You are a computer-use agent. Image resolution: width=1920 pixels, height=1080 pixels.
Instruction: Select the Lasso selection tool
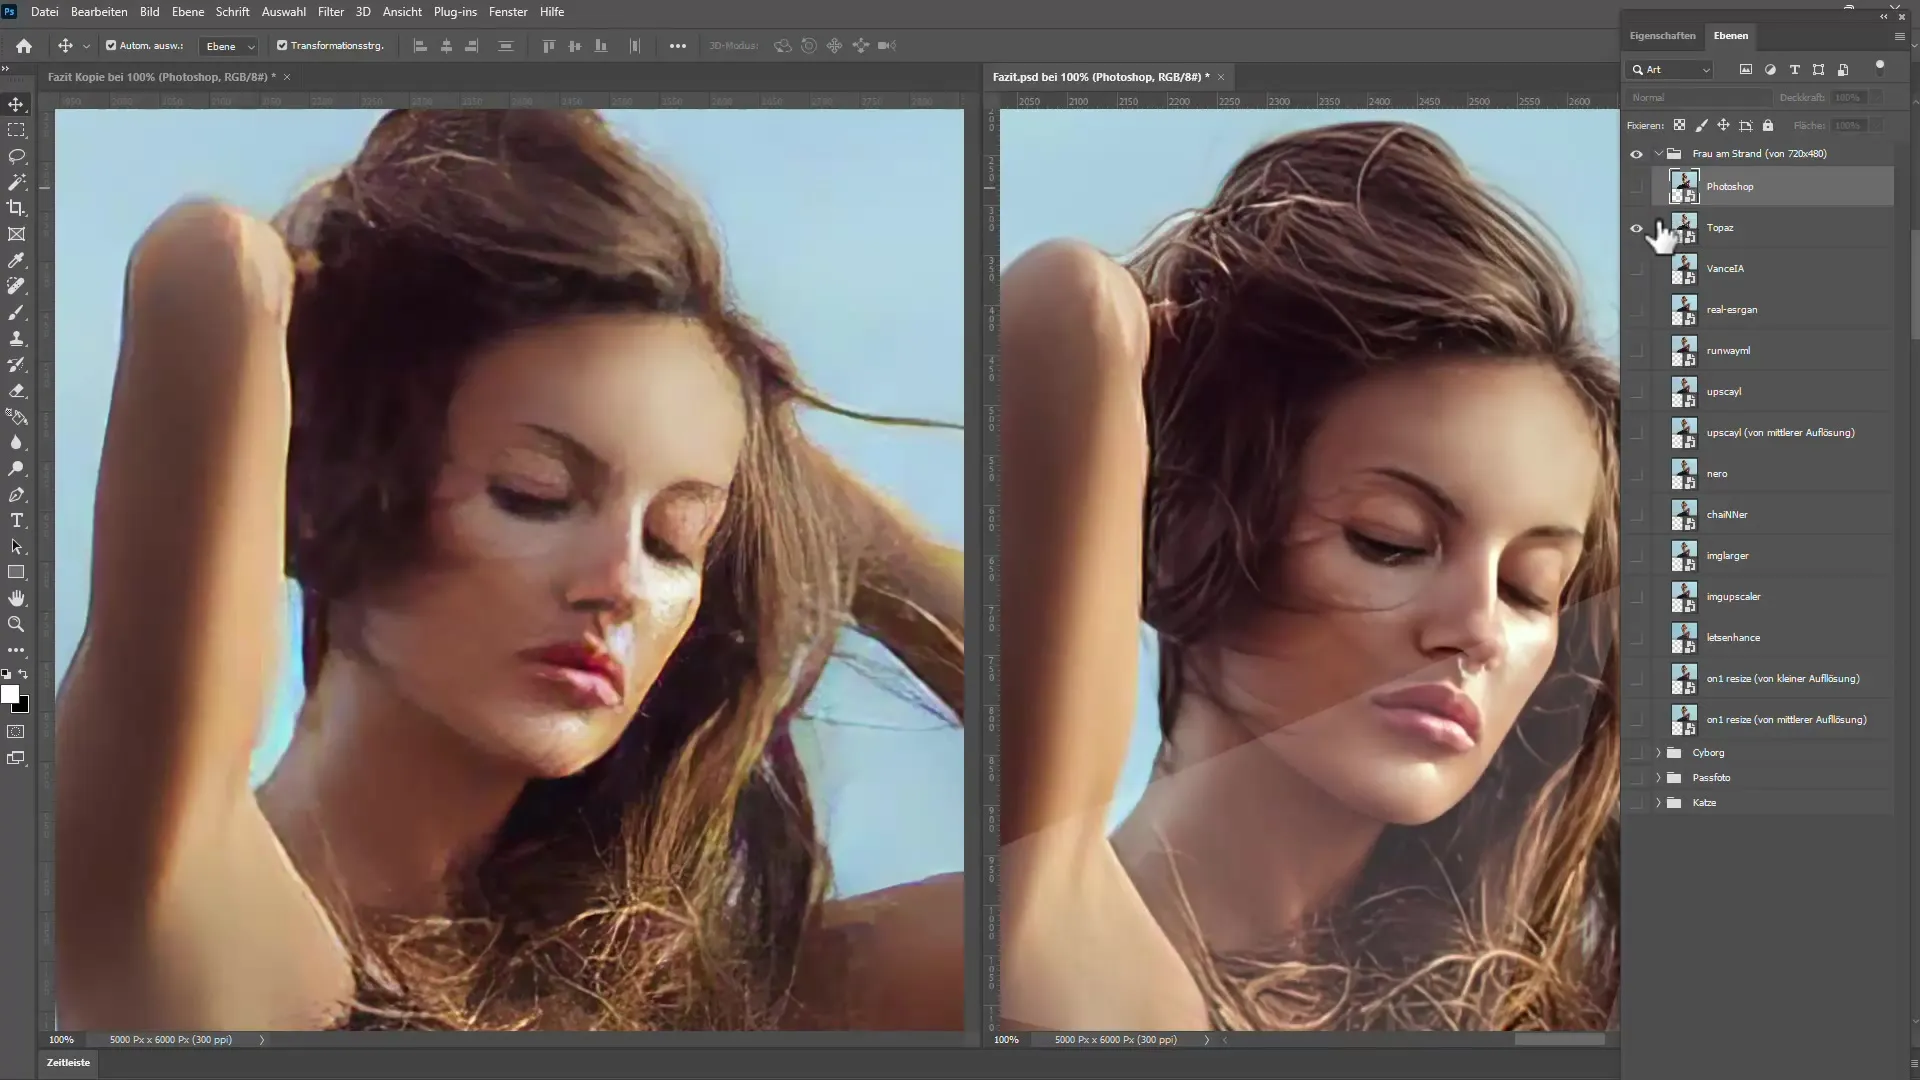pyautogui.click(x=17, y=156)
